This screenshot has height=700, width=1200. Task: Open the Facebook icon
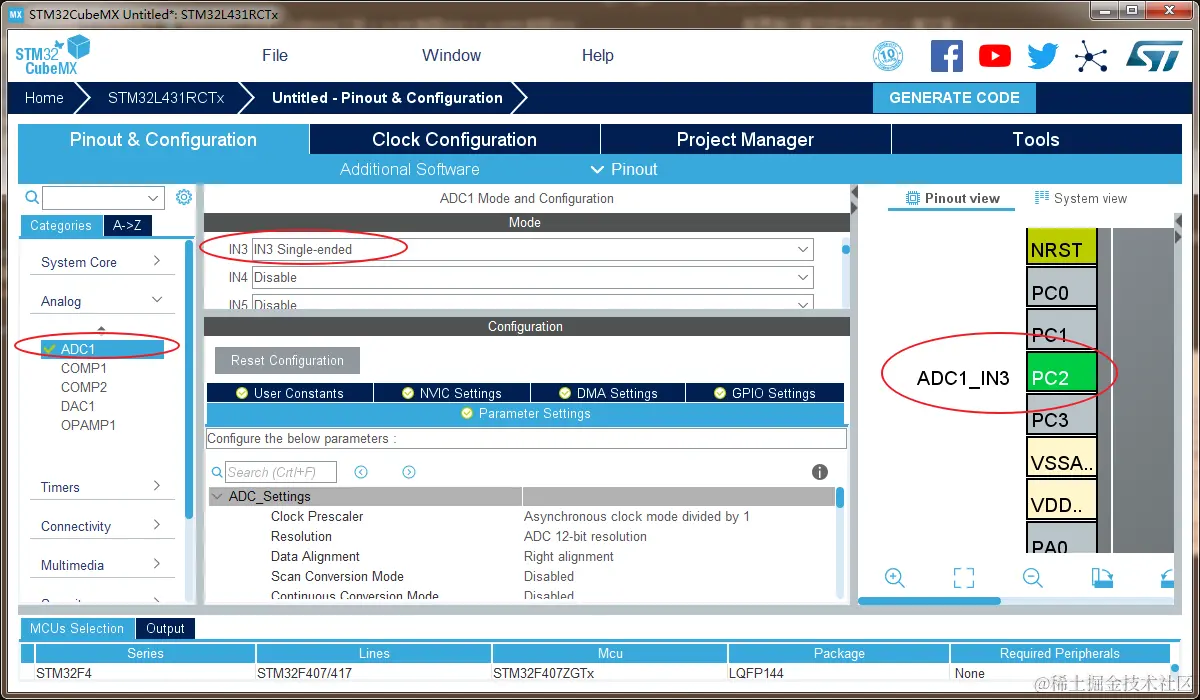946,56
